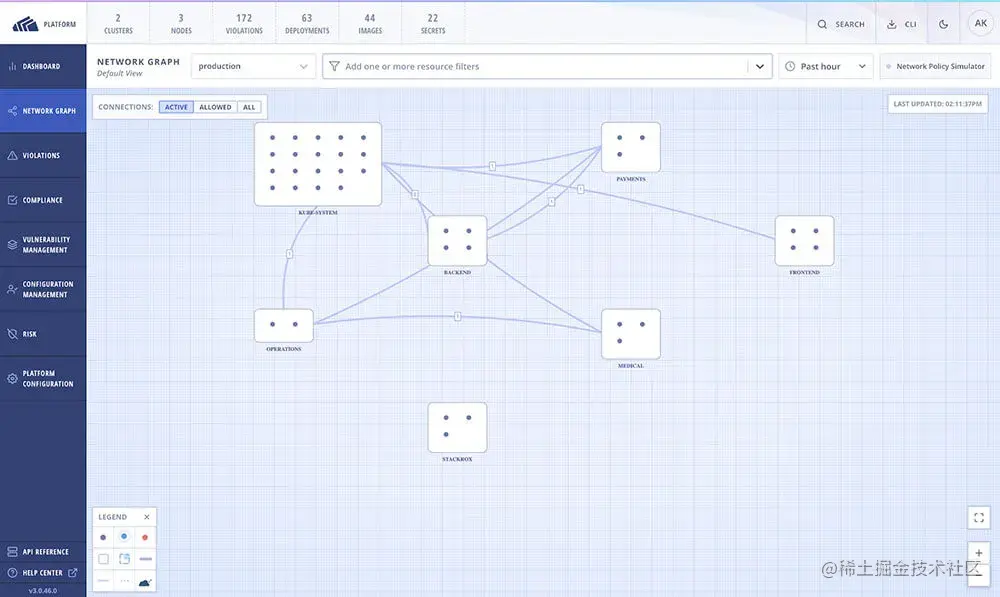
Task: Select the kube-system namespace box
Action: click(318, 164)
